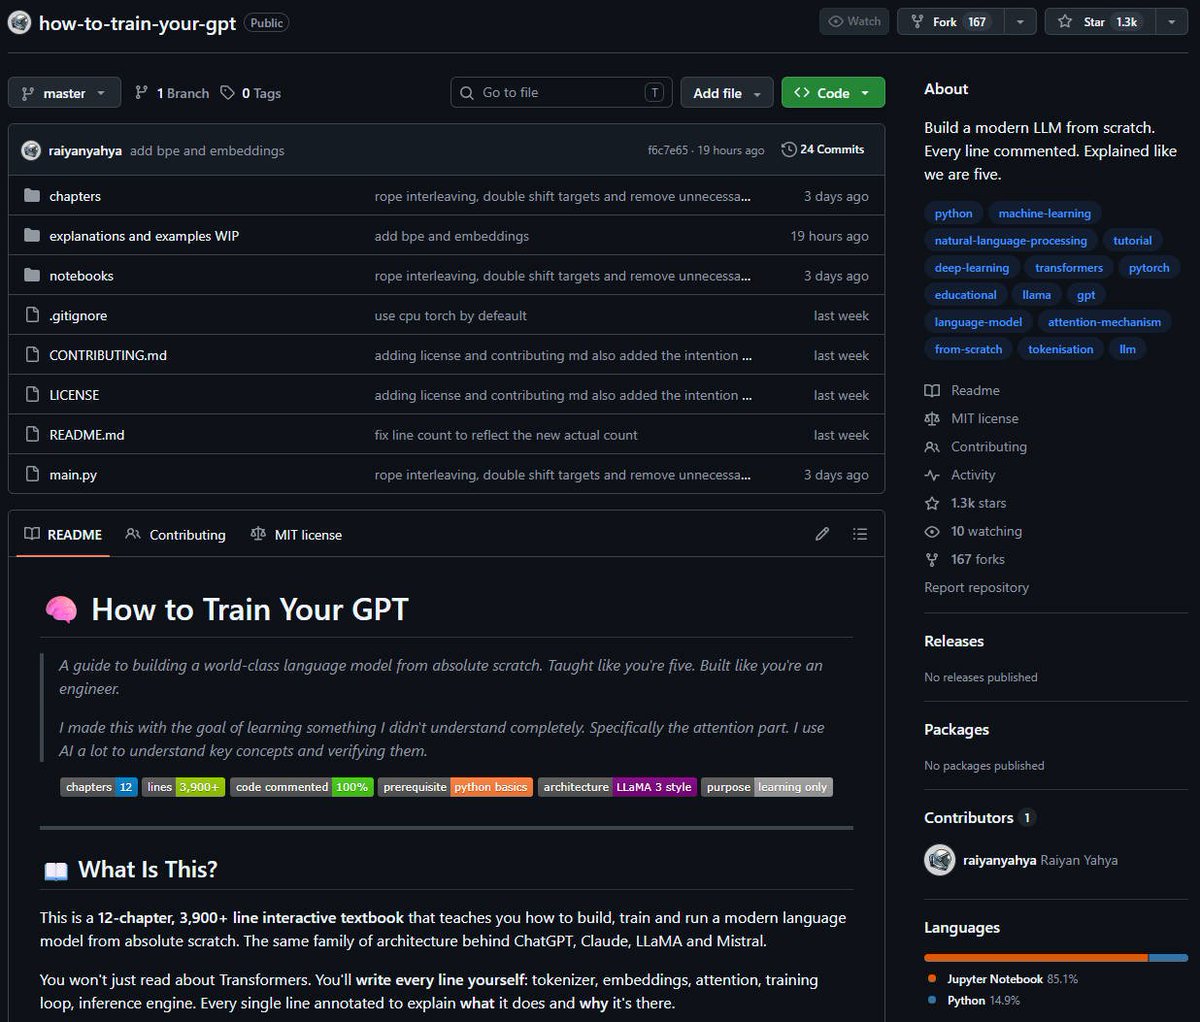
Task: Click the main.py file icon
Action: point(32,475)
